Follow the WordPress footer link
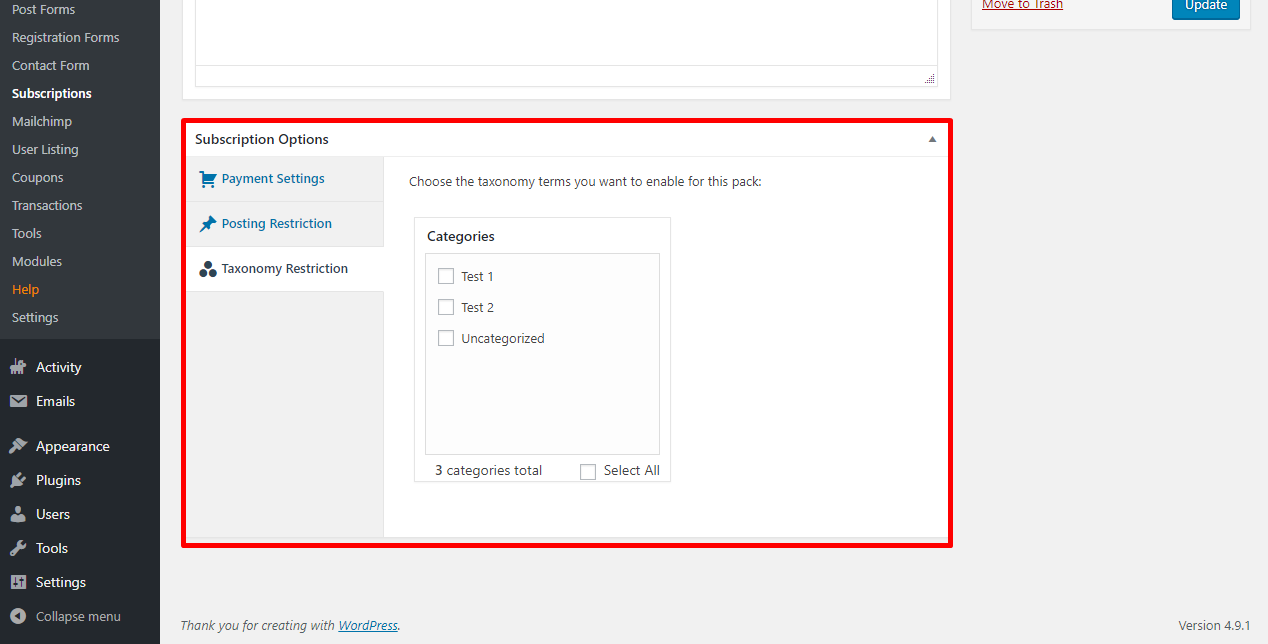This screenshot has height=644, width=1268. (368, 625)
